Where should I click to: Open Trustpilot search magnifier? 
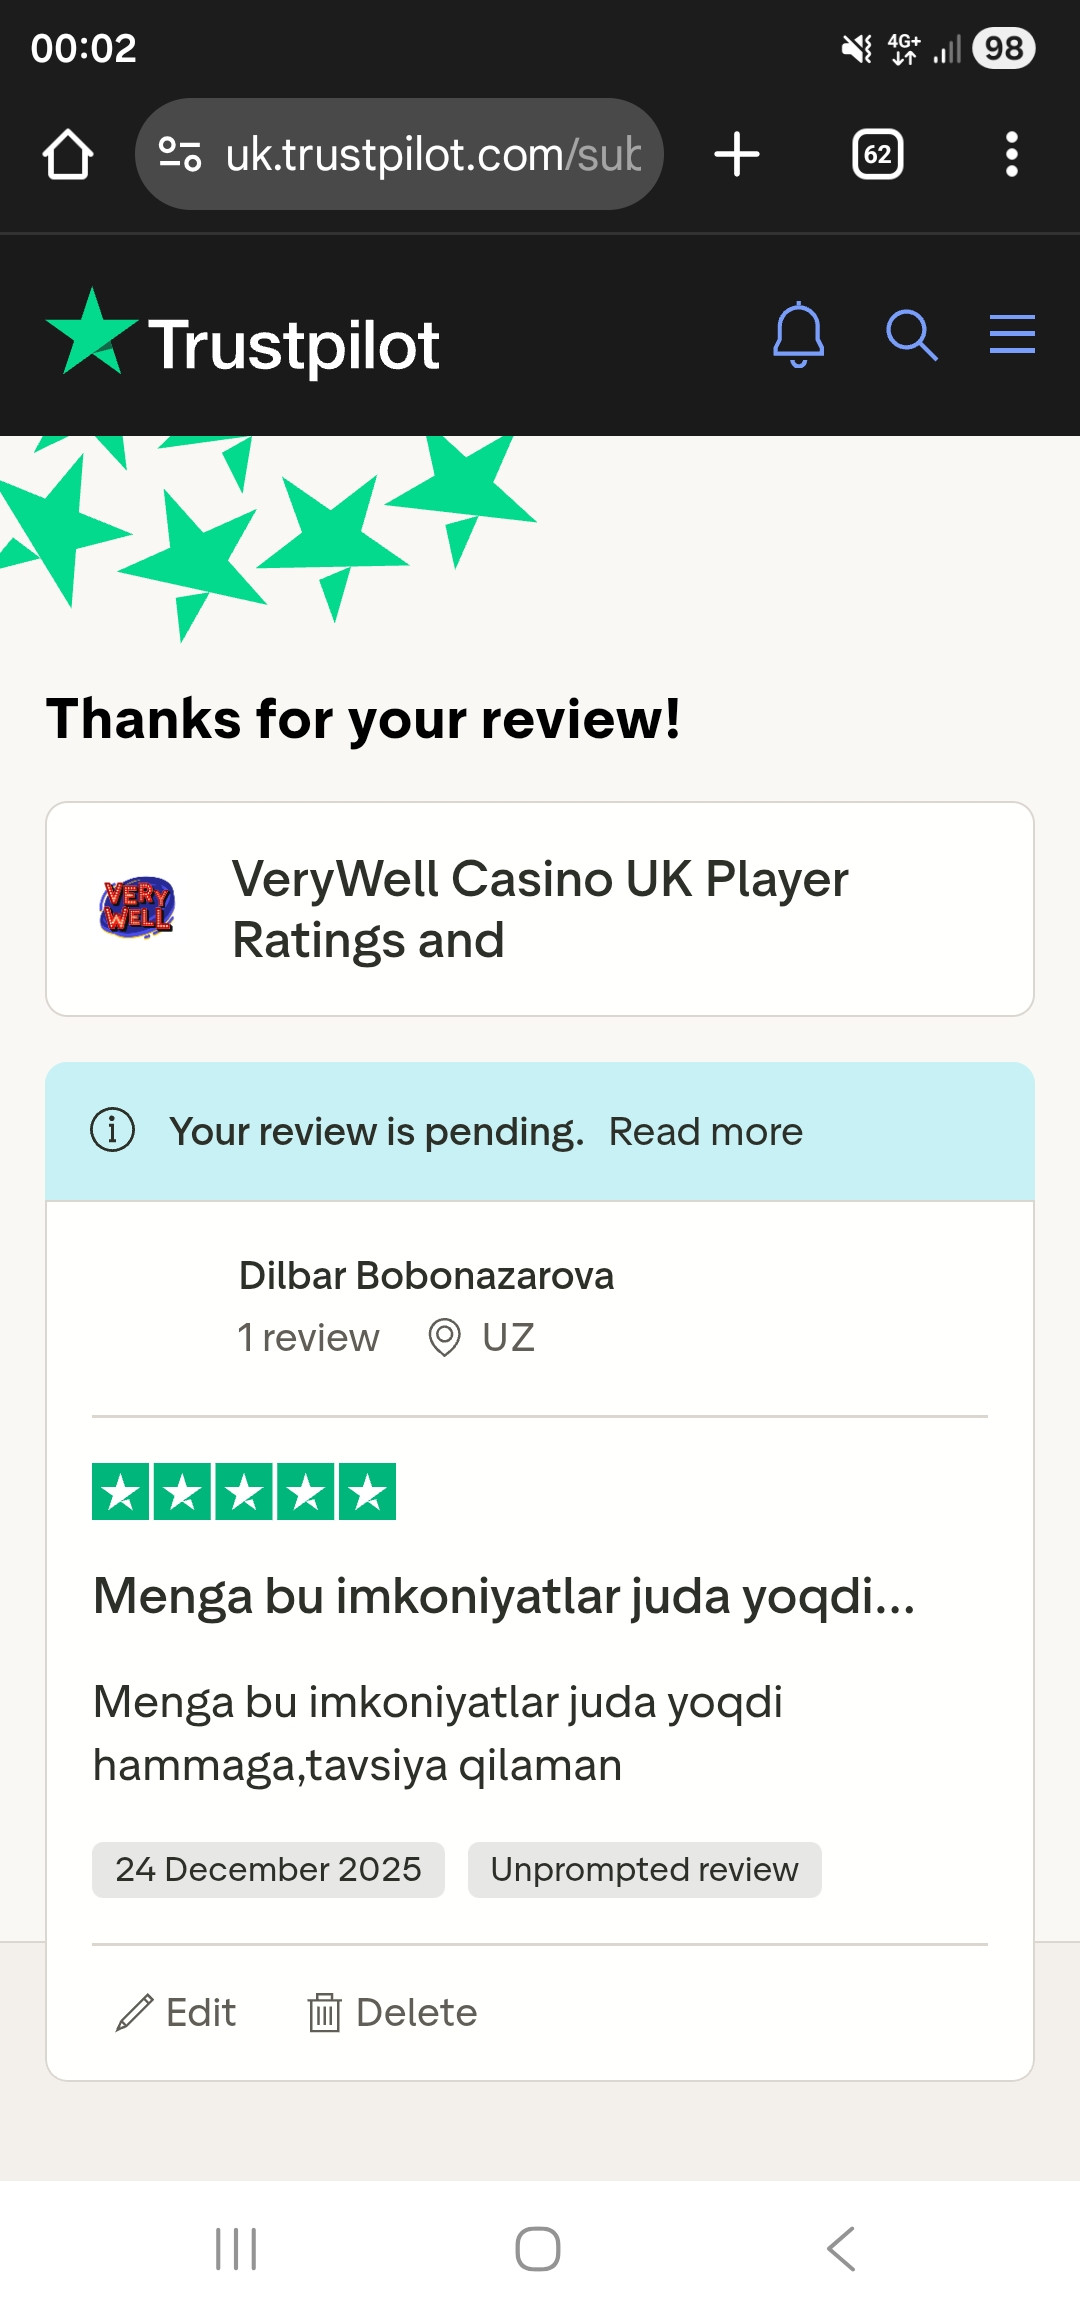[x=911, y=335]
